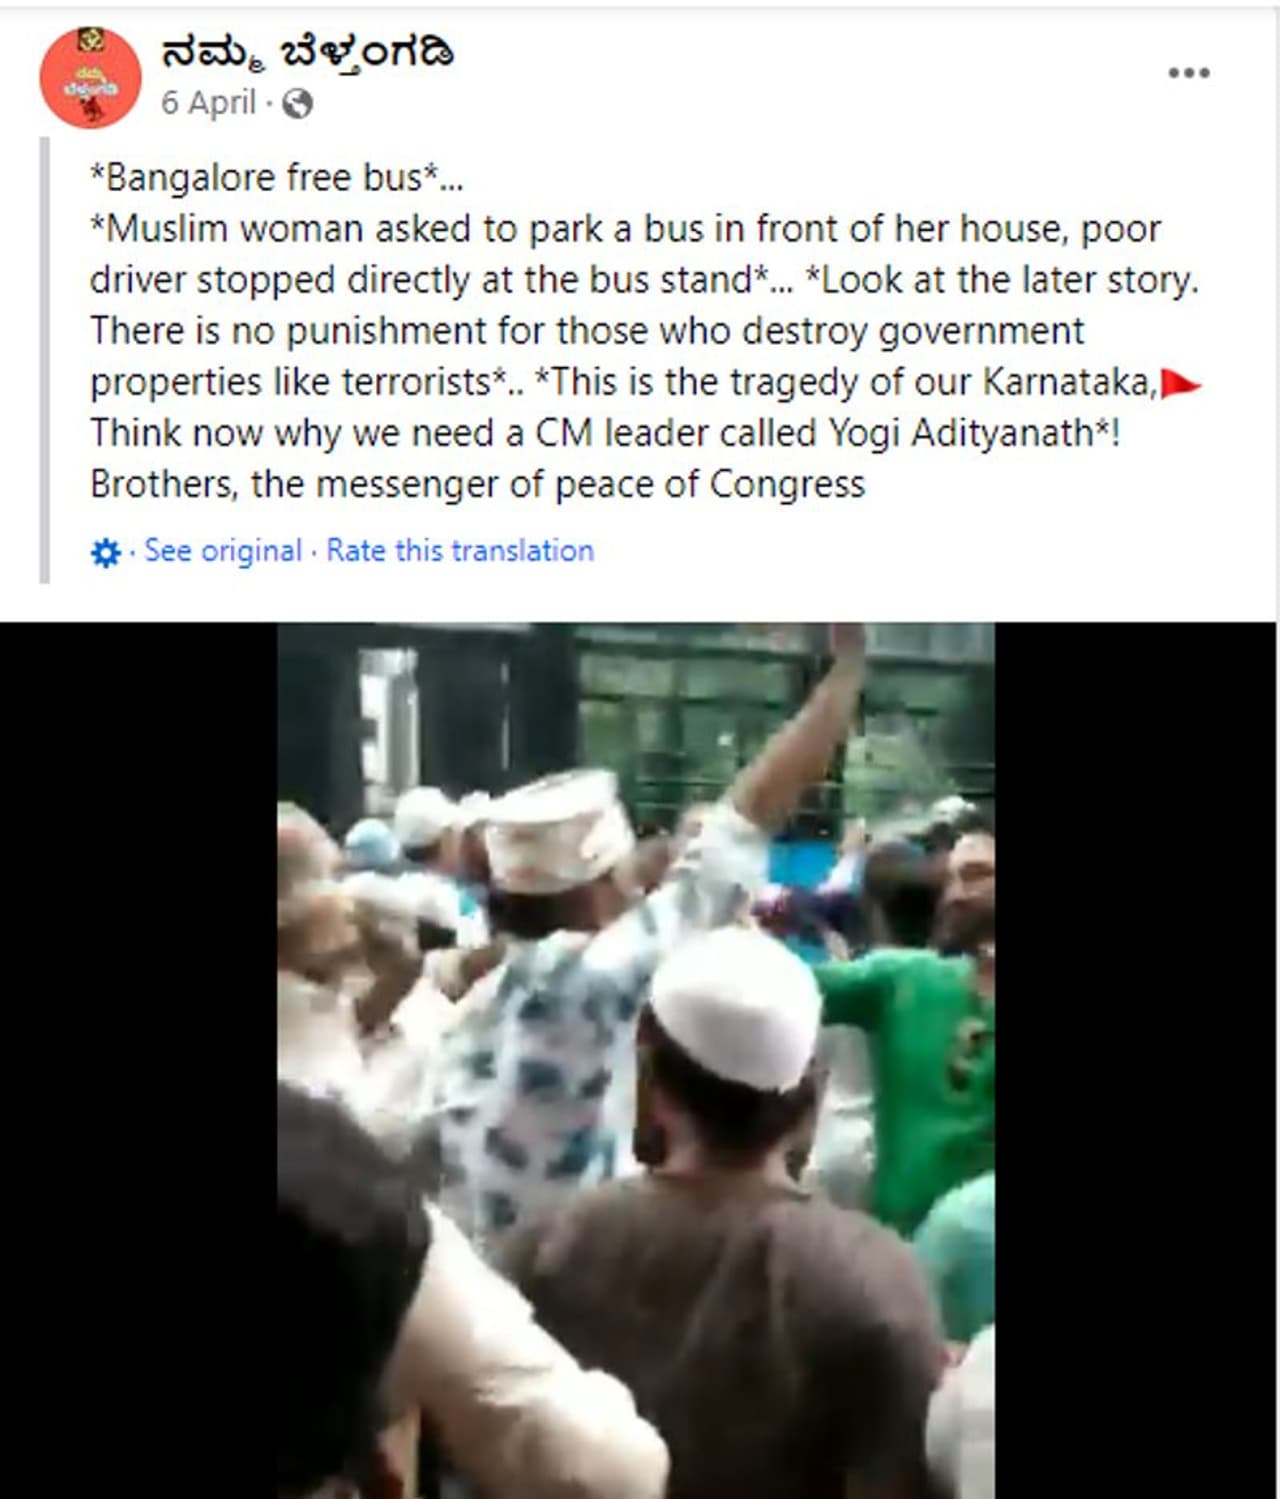The image size is (1280, 1499).
Task: Click the words "Yogi Adityanath" in the post
Action: (962, 434)
